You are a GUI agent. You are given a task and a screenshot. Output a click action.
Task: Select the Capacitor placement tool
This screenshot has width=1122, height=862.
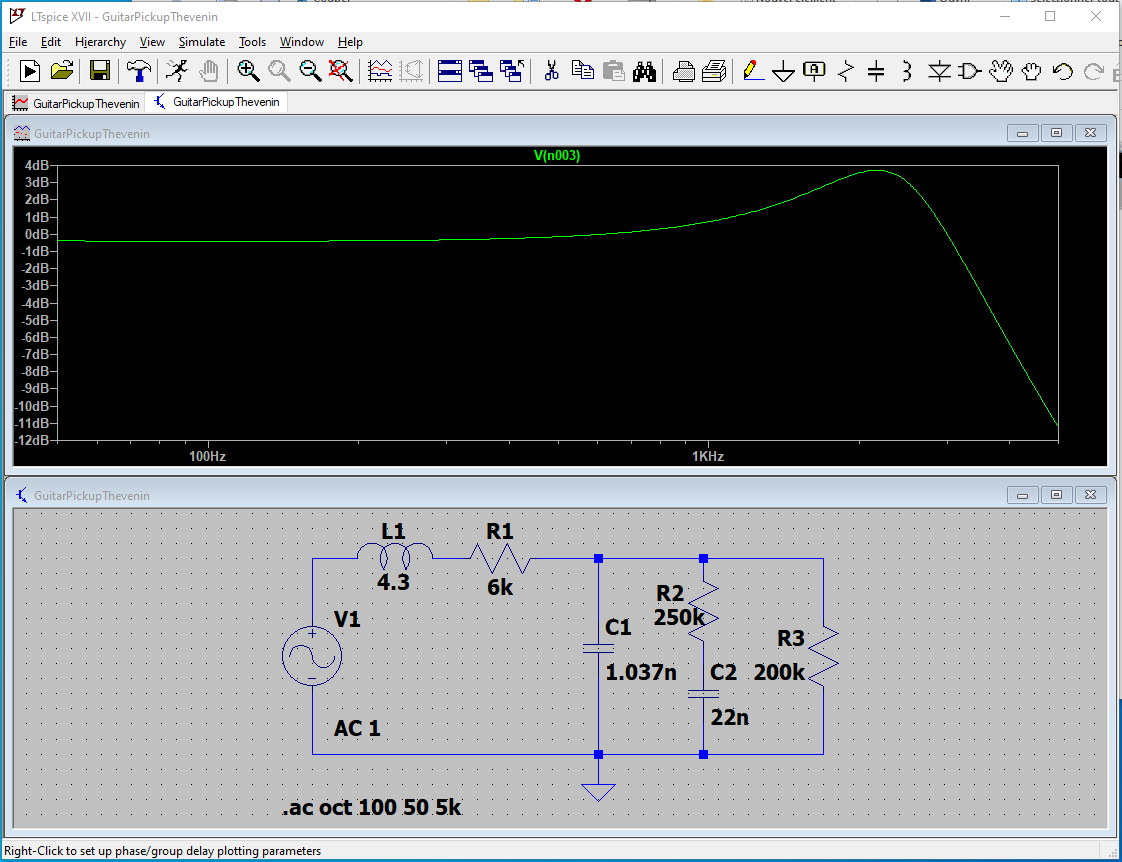coord(876,71)
